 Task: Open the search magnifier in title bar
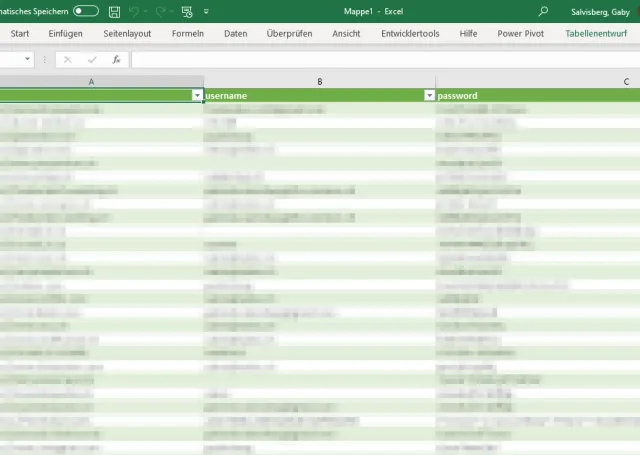[543, 12]
